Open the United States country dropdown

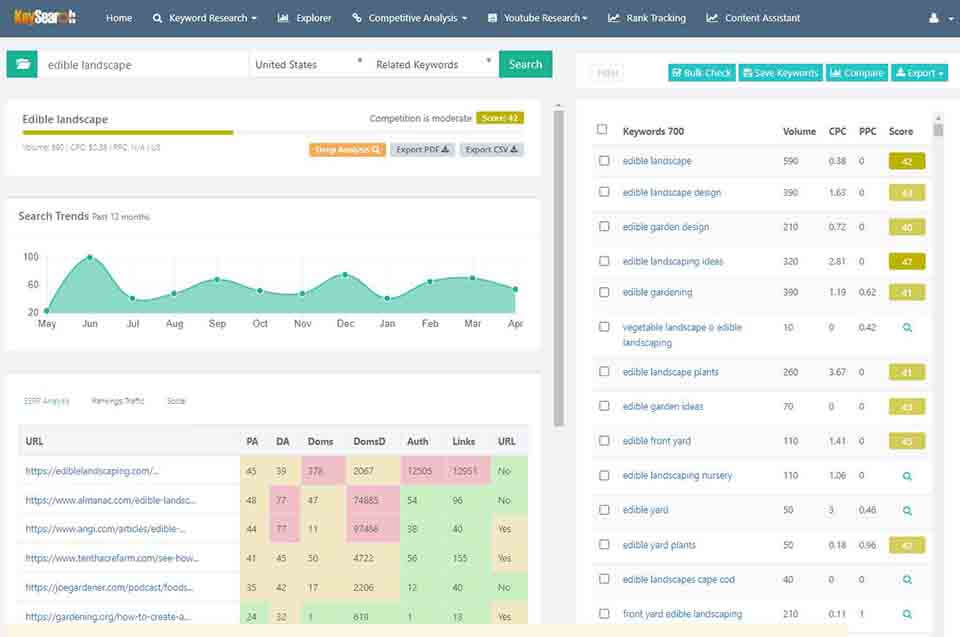coord(308,64)
